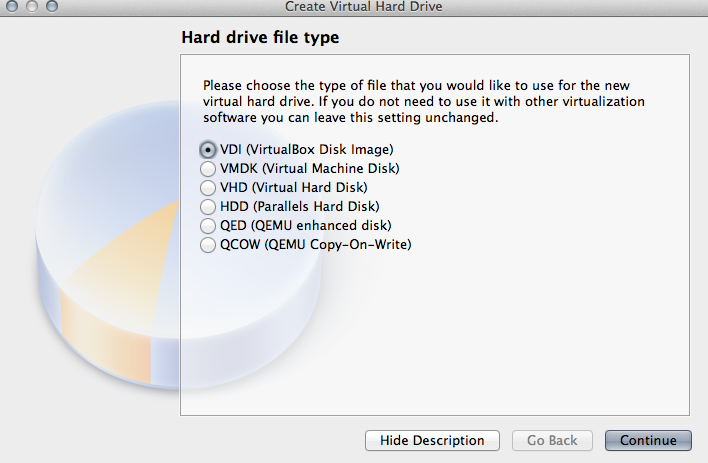Click the 'Hard drive file type' heading

point(260,39)
